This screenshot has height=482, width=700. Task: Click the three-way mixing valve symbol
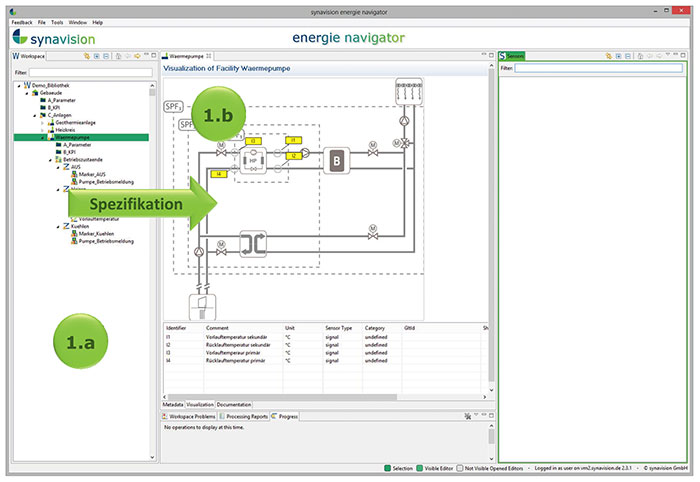(x=405, y=143)
